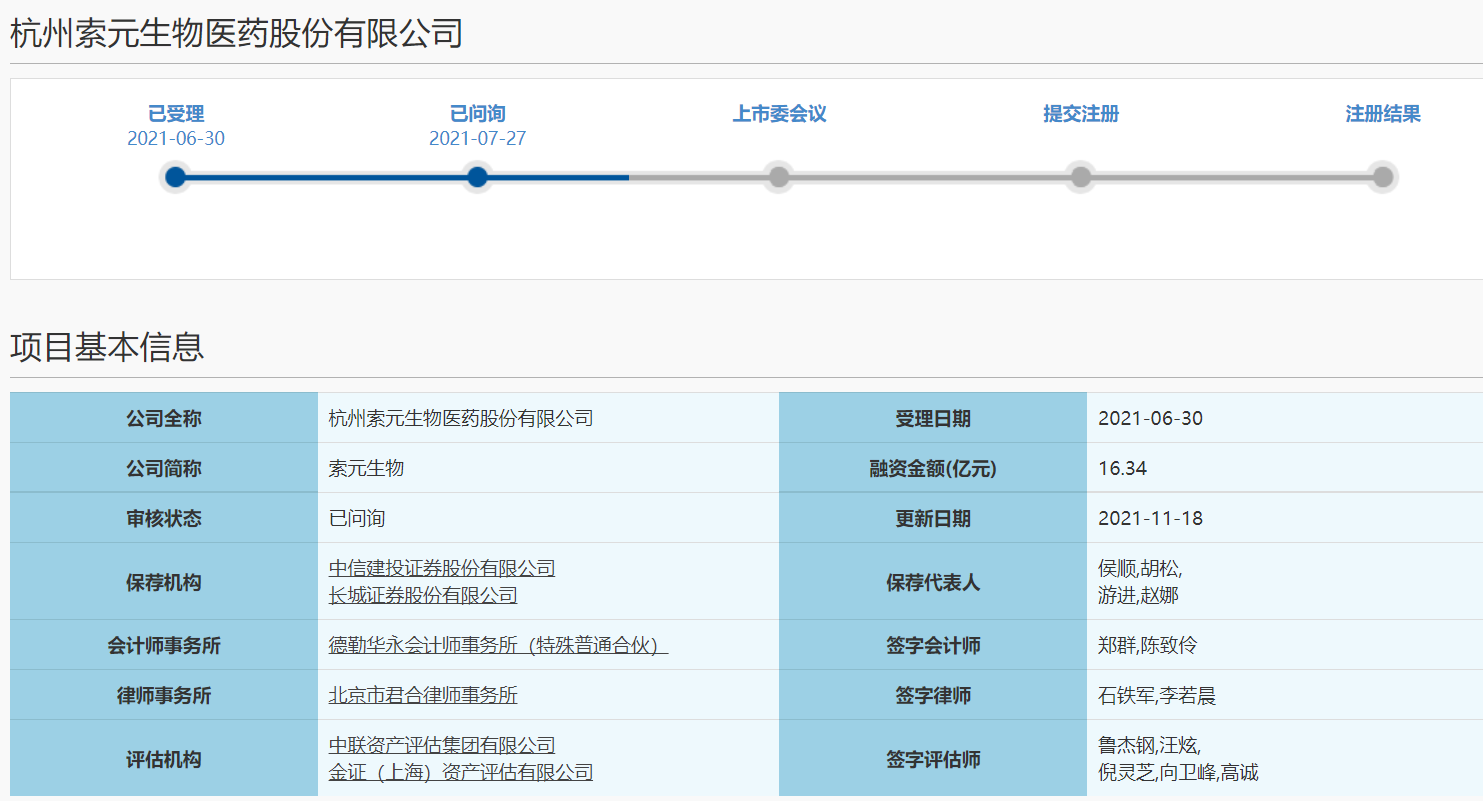The height and width of the screenshot is (801, 1483).
Task: Click the 保荐机构 label cell
Action: coord(164,582)
